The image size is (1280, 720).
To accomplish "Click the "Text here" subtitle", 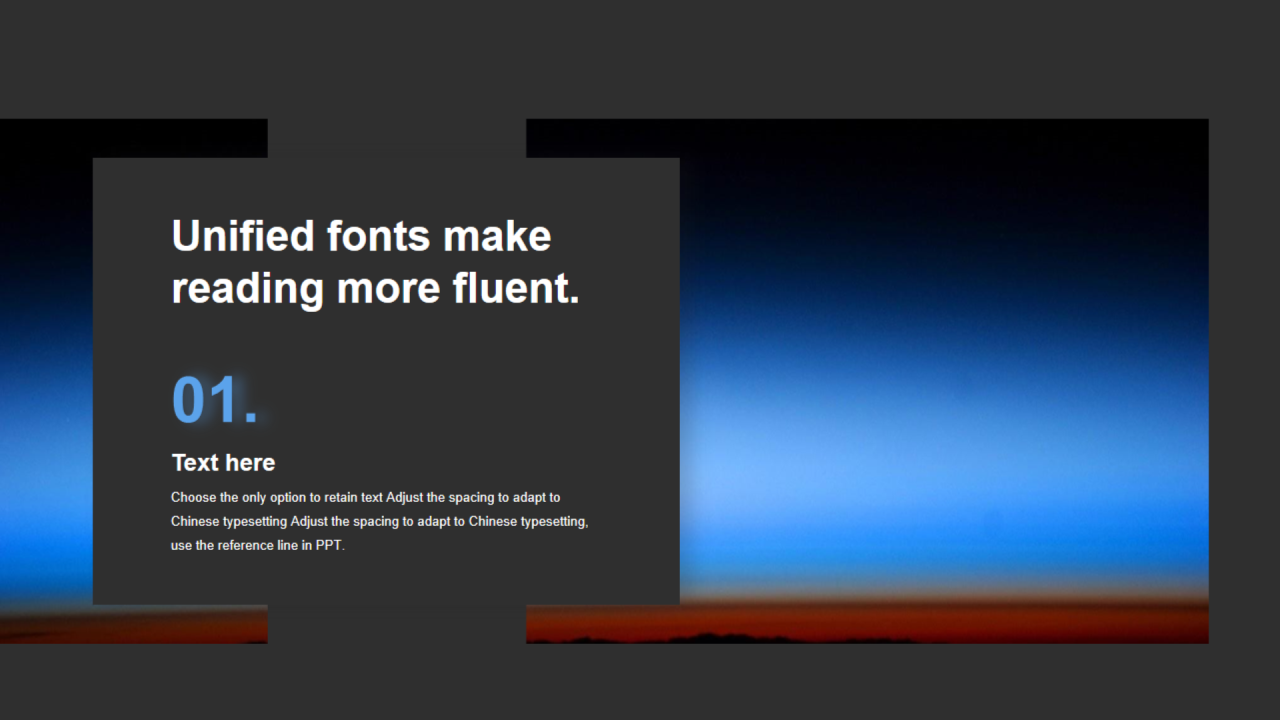I will [223, 463].
